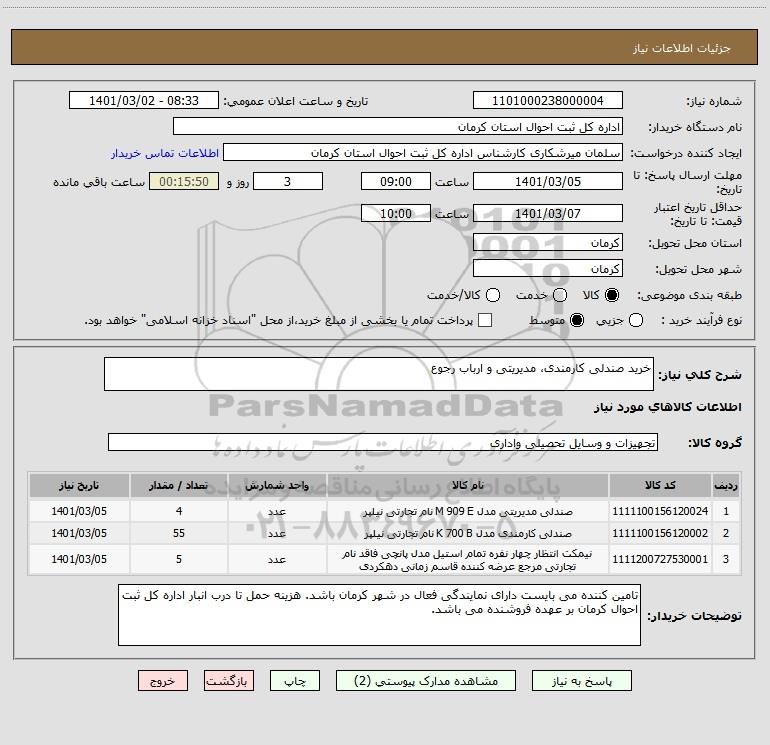Screen dimensions: 770x745
Task: Click the delivery province field کرمان
Action: click(548, 242)
